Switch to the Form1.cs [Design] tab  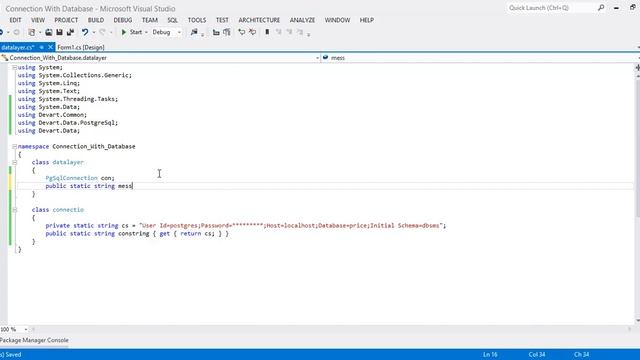(81, 47)
